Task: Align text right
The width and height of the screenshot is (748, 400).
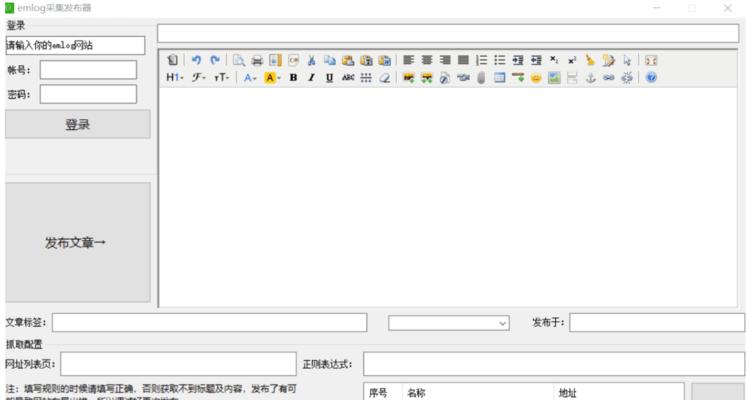Action: pyautogui.click(x=445, y=60)
